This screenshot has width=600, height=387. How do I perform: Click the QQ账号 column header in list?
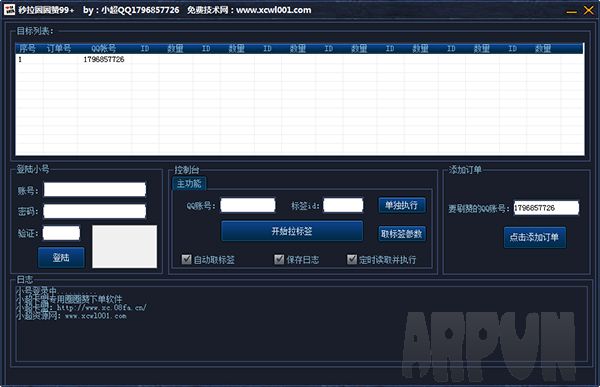(x=104, y=48)
